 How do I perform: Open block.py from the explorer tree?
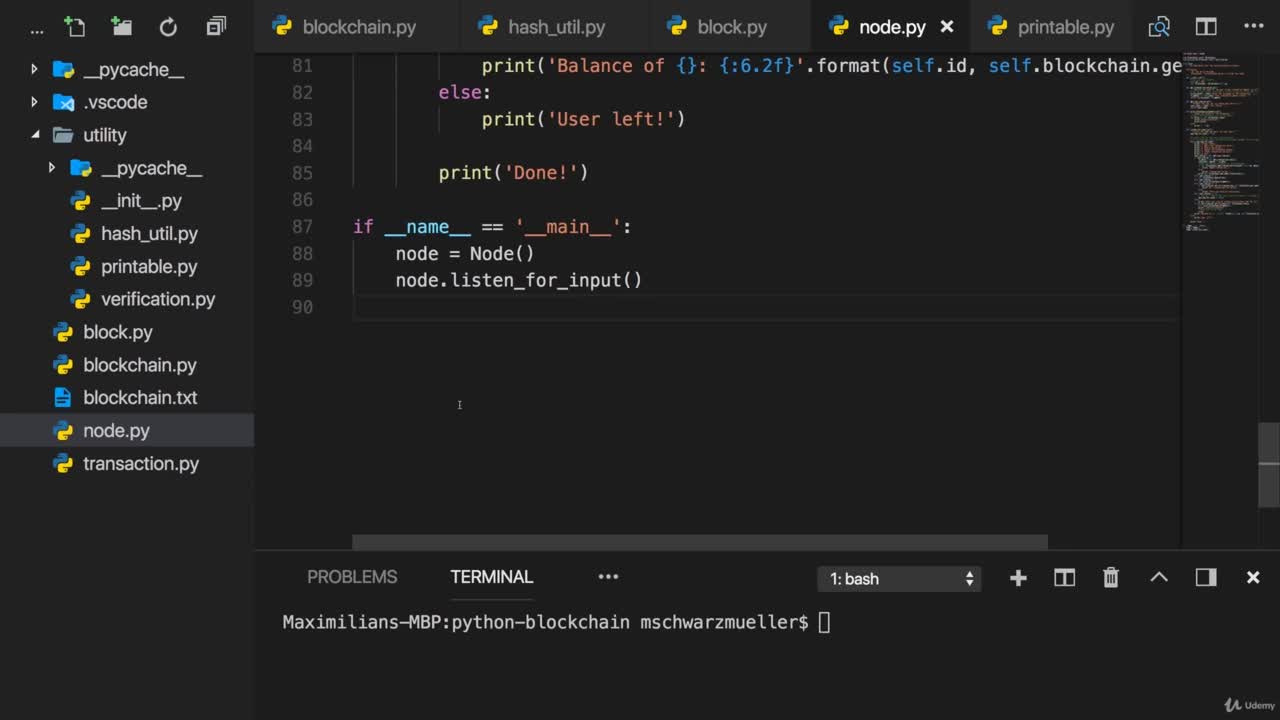pos(118,332)
